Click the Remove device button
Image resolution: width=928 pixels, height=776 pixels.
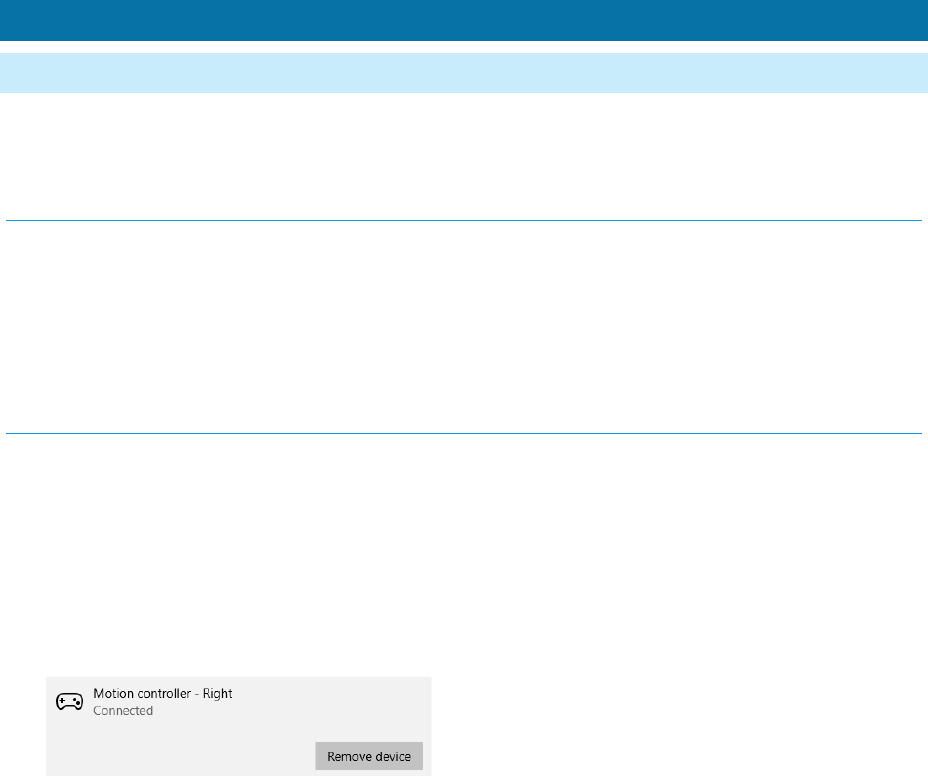click(x=369, y=756)
